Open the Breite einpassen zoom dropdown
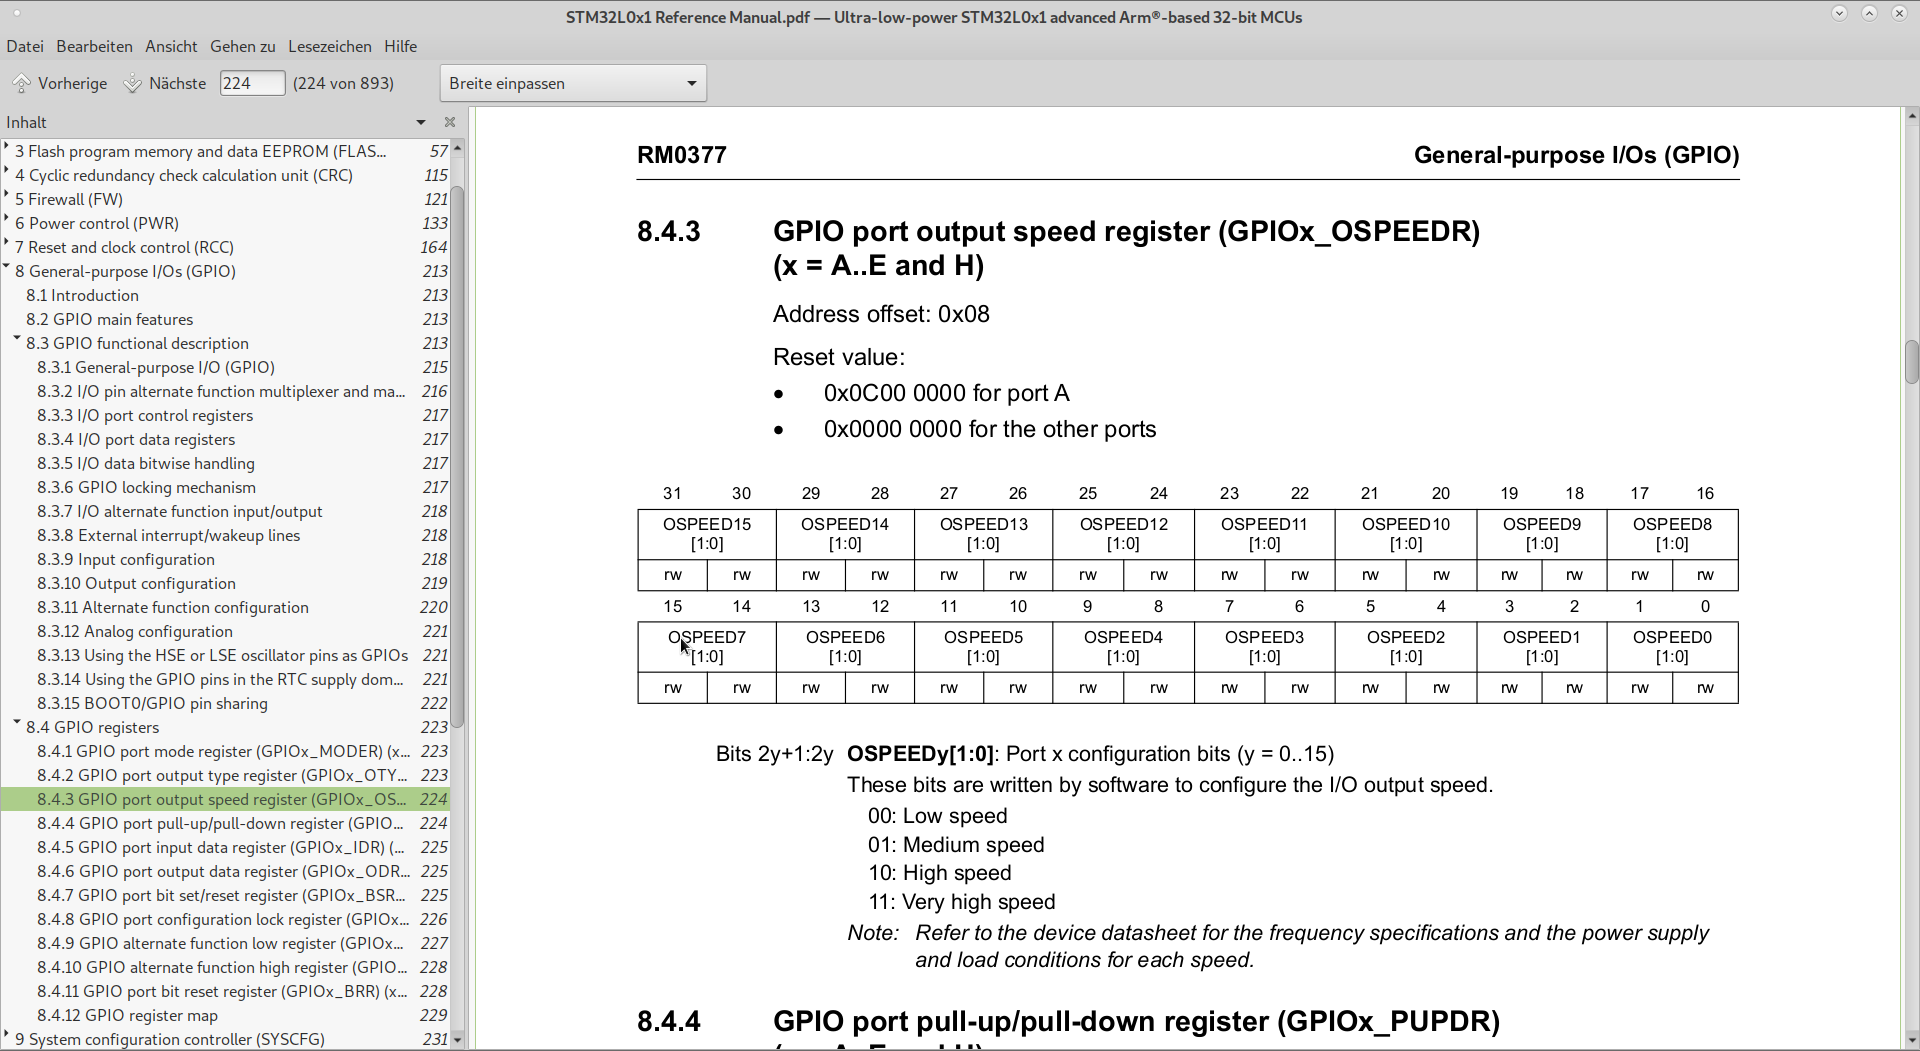 pos(573,83)
